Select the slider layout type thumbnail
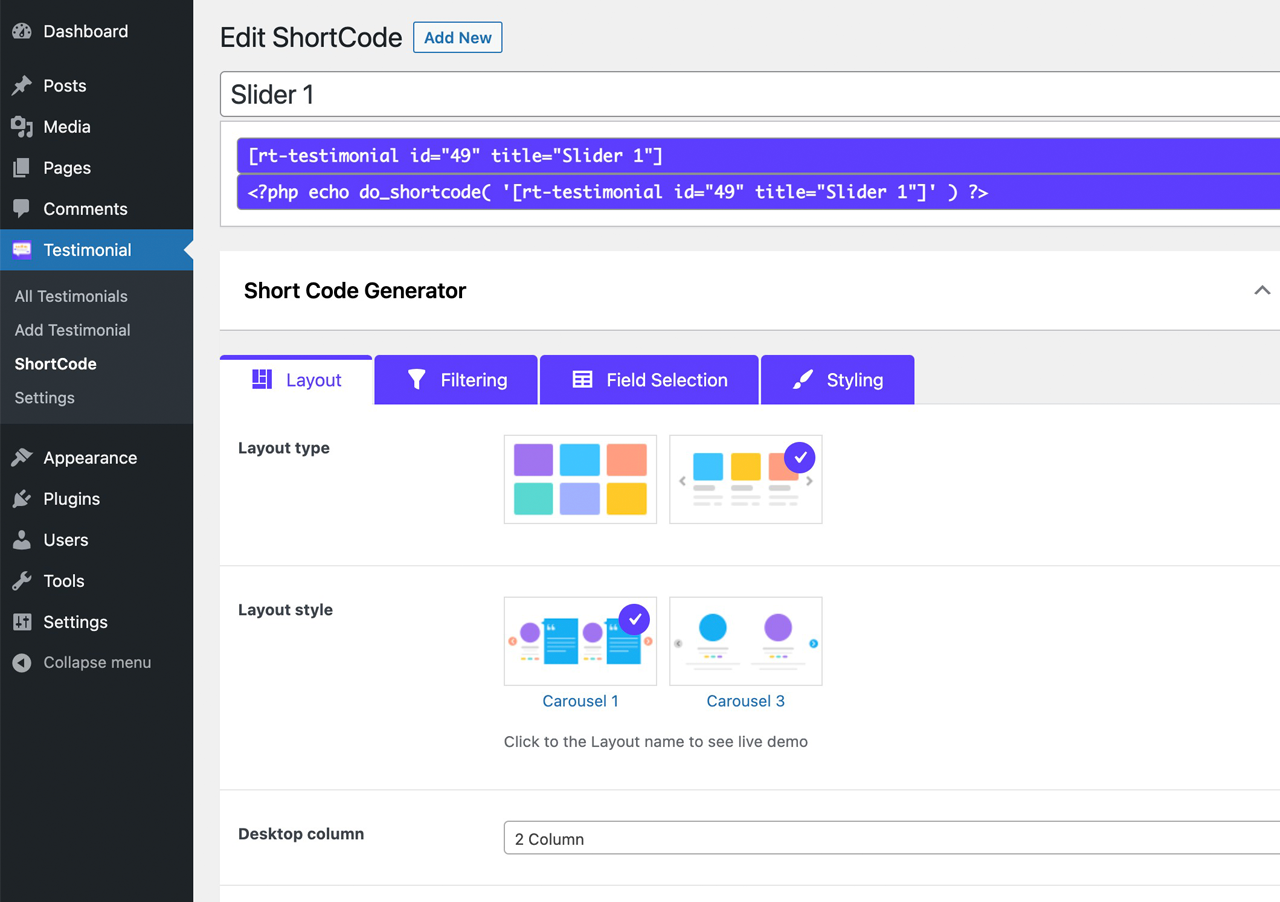This screenshot has height=902, width=1280. pyautogui.click(x=745, y=479)
